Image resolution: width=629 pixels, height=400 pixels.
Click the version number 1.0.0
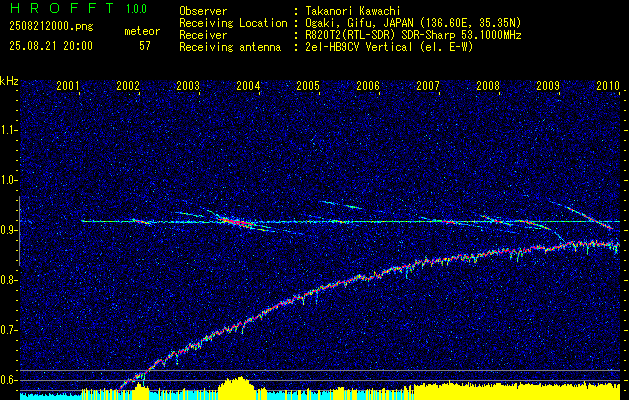tap(136, 9)
